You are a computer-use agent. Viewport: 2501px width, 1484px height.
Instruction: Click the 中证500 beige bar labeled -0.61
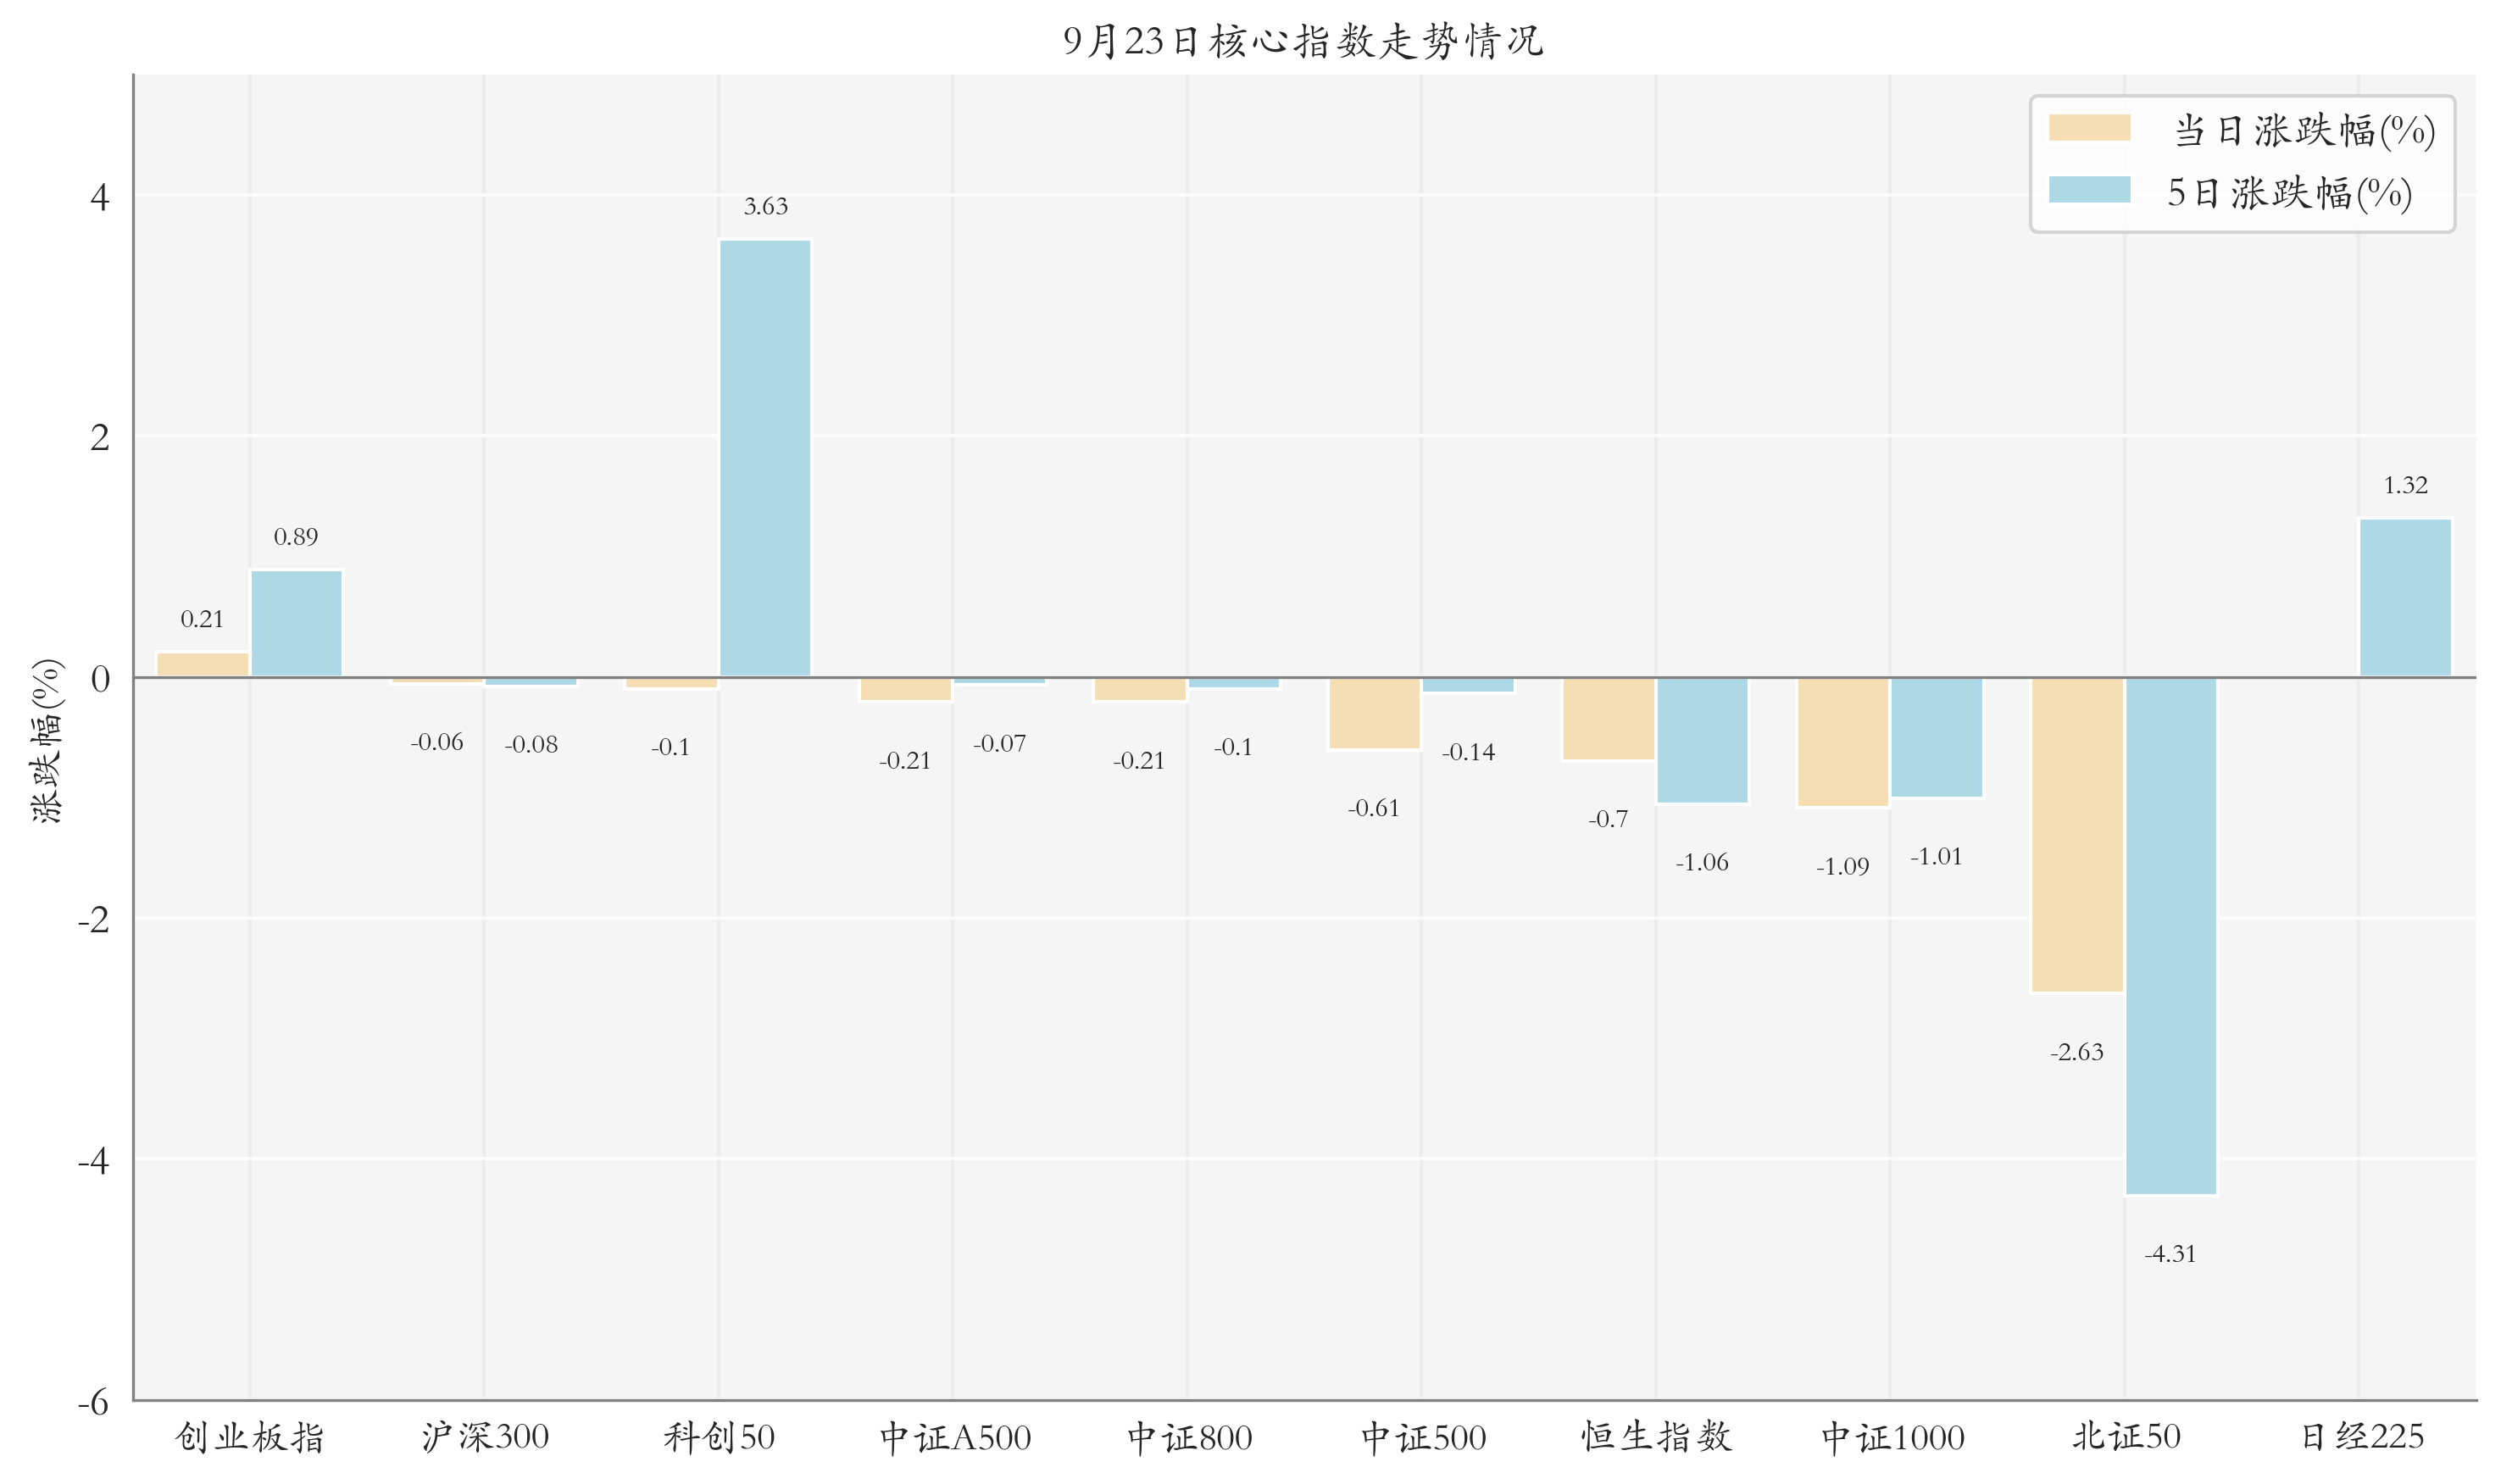click(x=1373, y=713)
